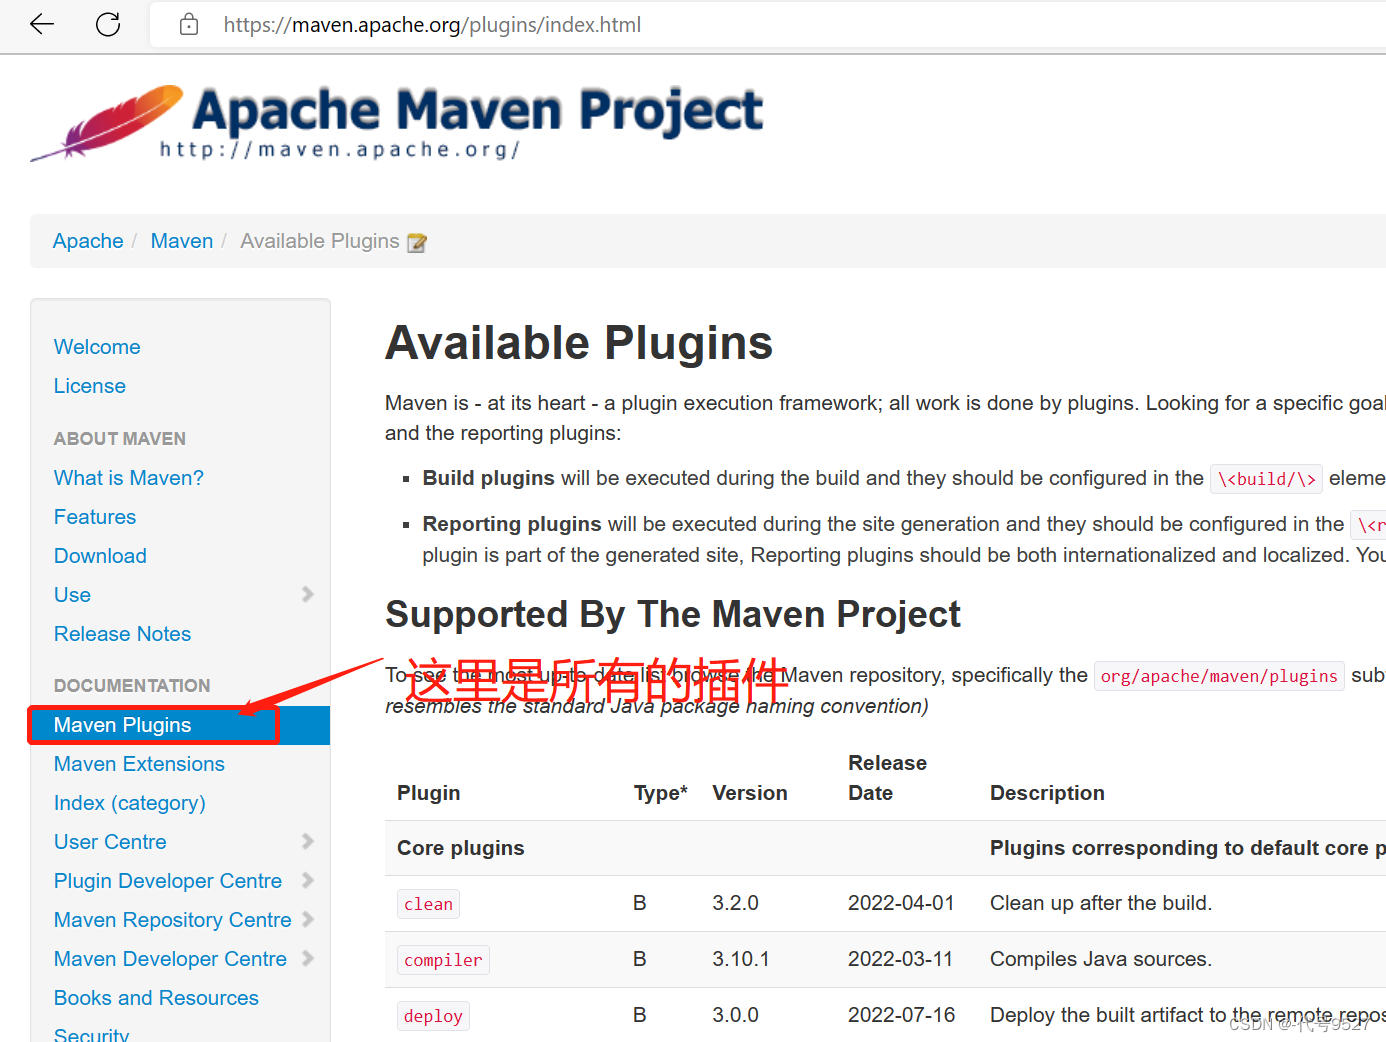The height and width of the screenshot is (1042, 1386).
Task: Open the compiler plugin link
Action: 443,960
